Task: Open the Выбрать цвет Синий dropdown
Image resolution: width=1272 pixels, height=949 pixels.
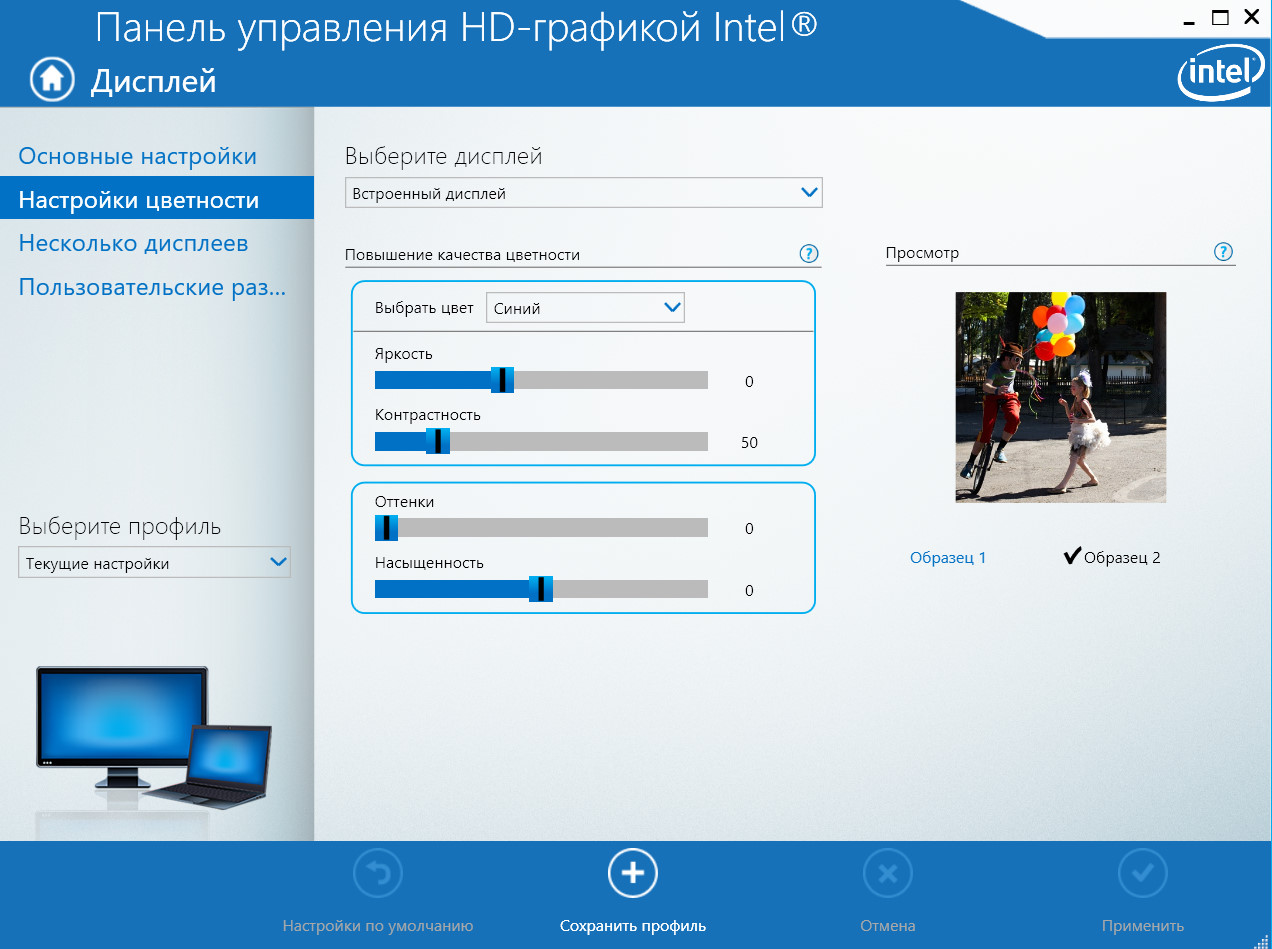Action: 585,308
